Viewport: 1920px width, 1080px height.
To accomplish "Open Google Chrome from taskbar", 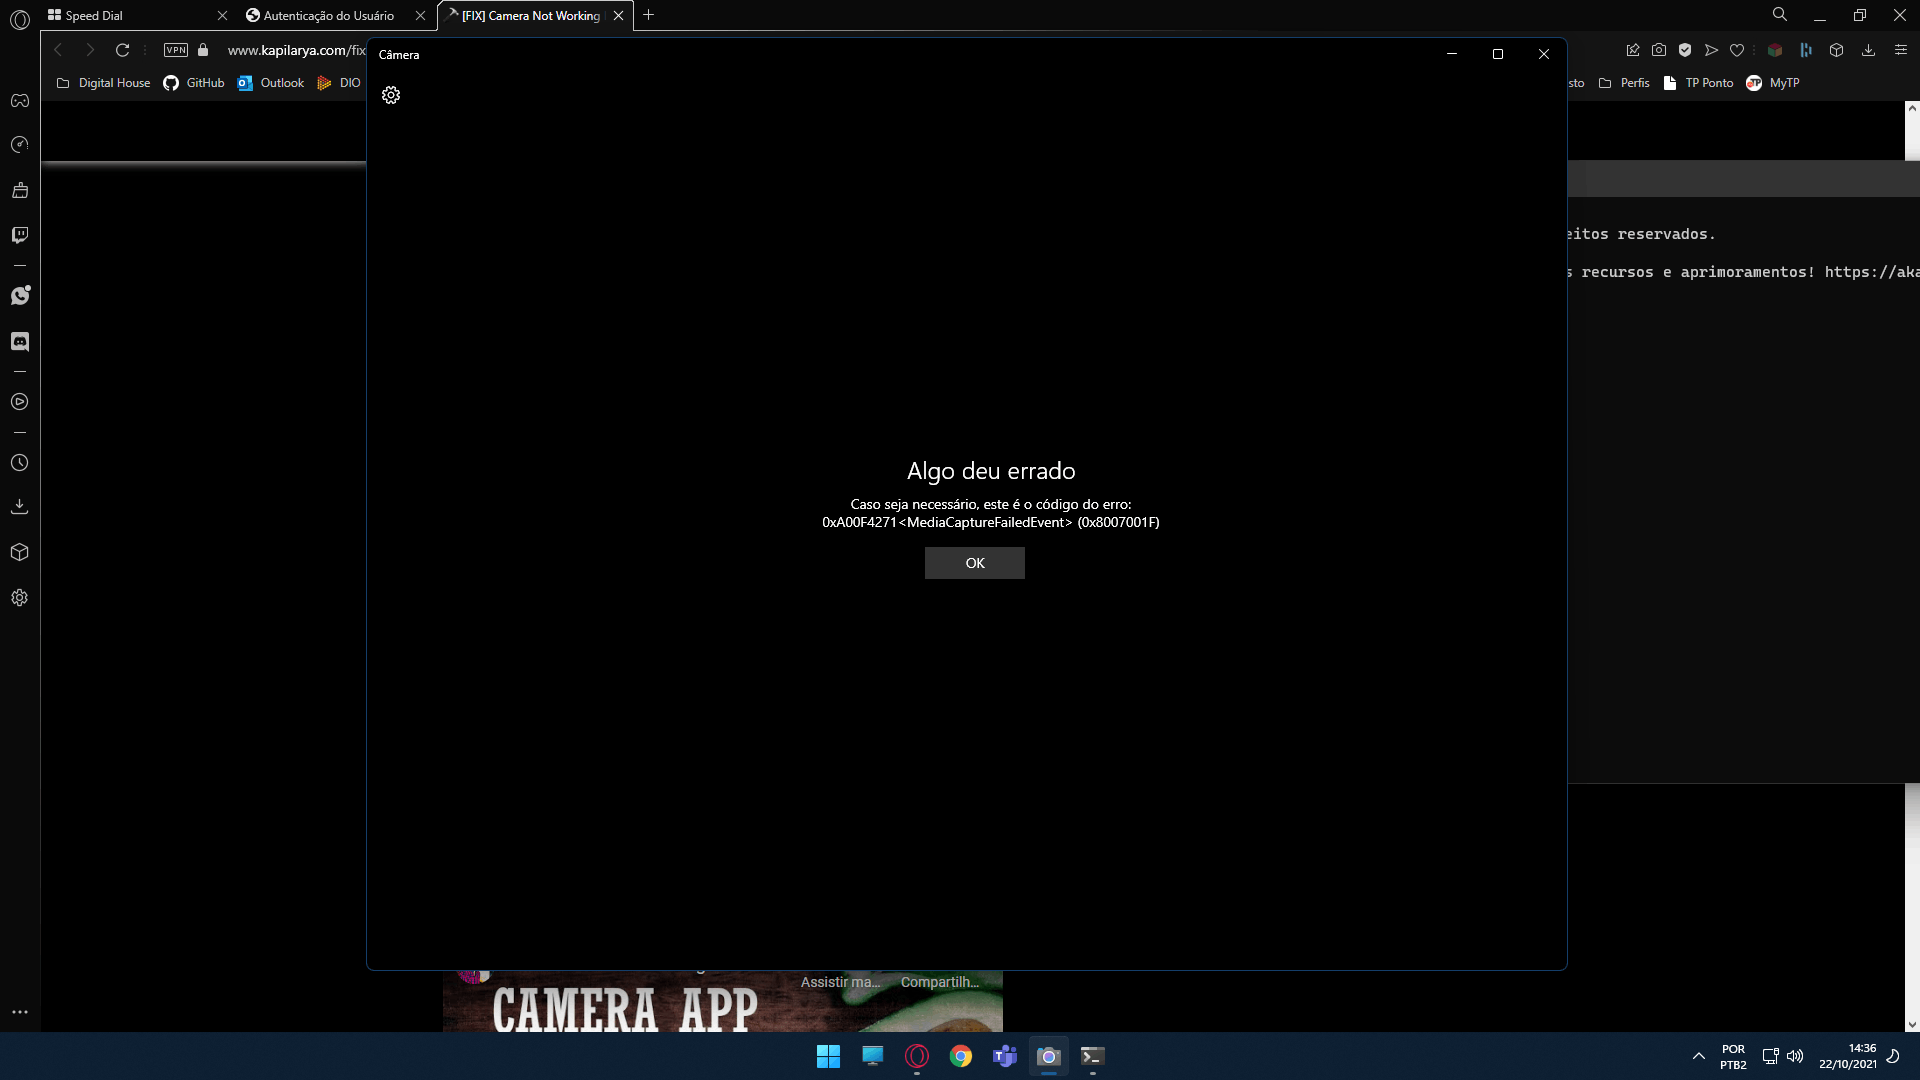I will coord(961,1056).
